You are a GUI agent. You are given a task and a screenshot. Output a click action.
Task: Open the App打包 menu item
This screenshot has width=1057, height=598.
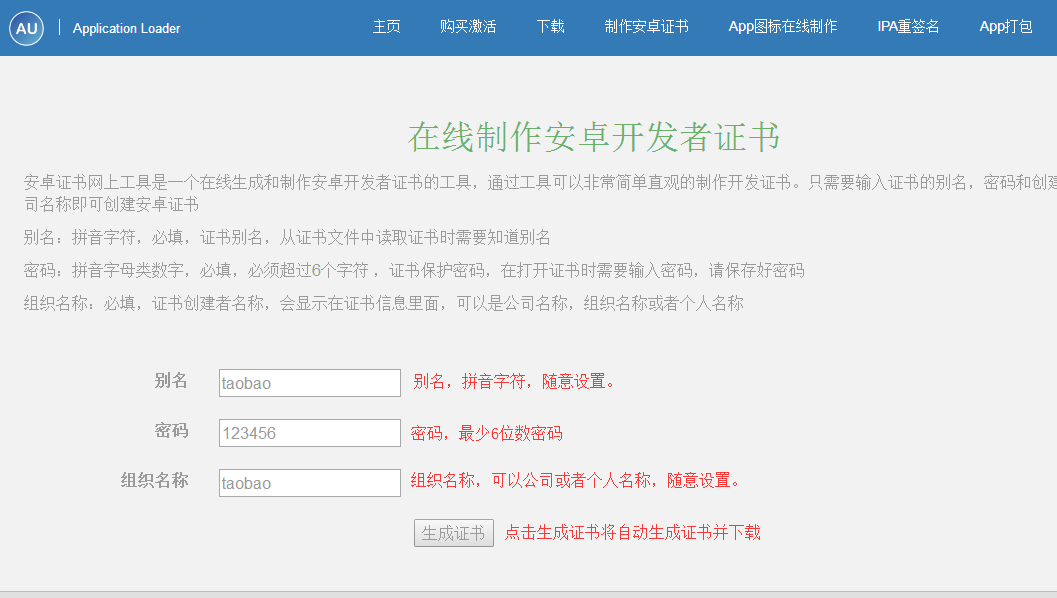point(1006,27)
